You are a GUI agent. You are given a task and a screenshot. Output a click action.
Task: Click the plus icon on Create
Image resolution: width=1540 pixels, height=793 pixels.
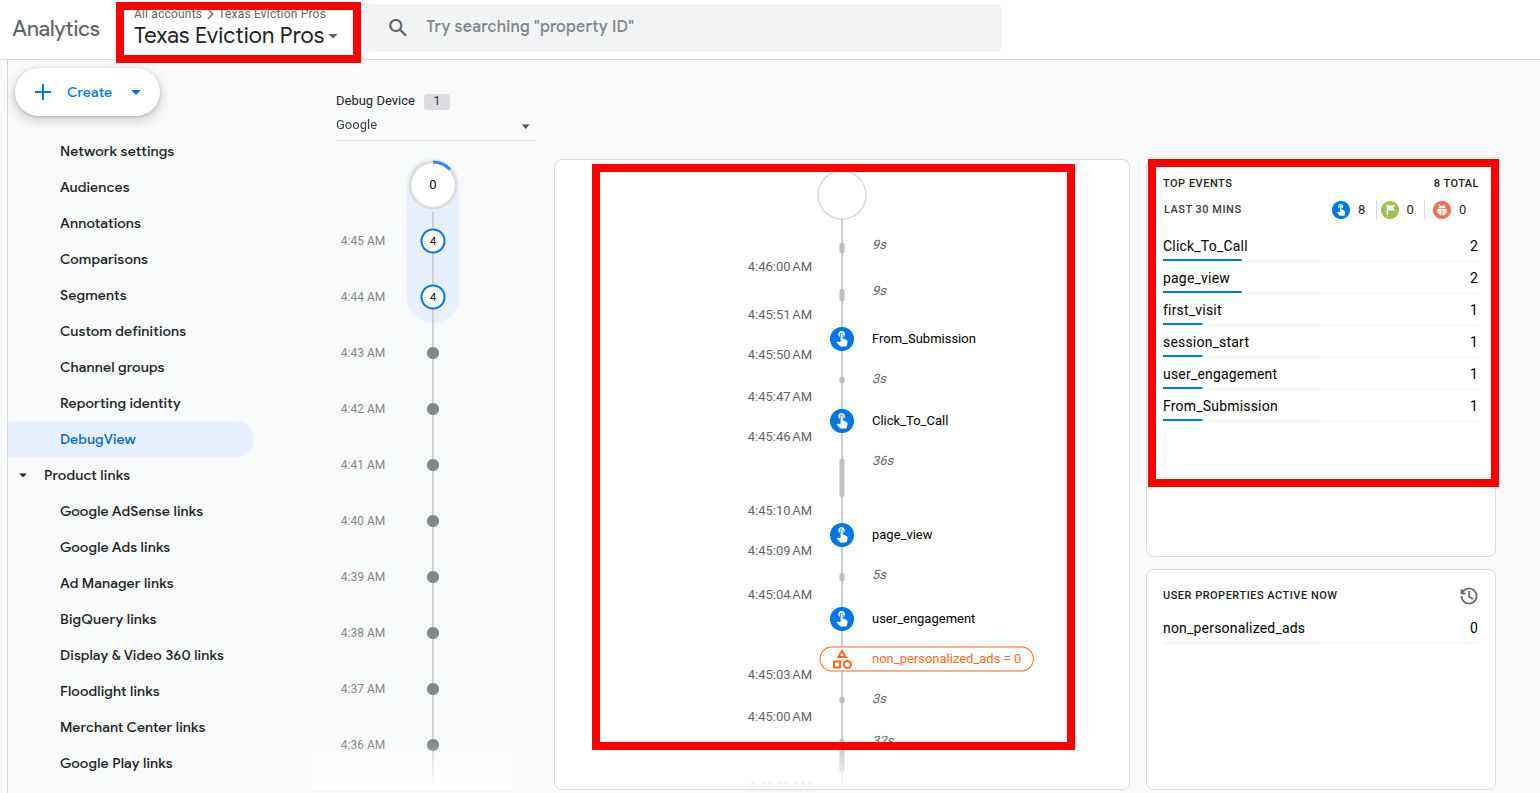tap(43, 92)
